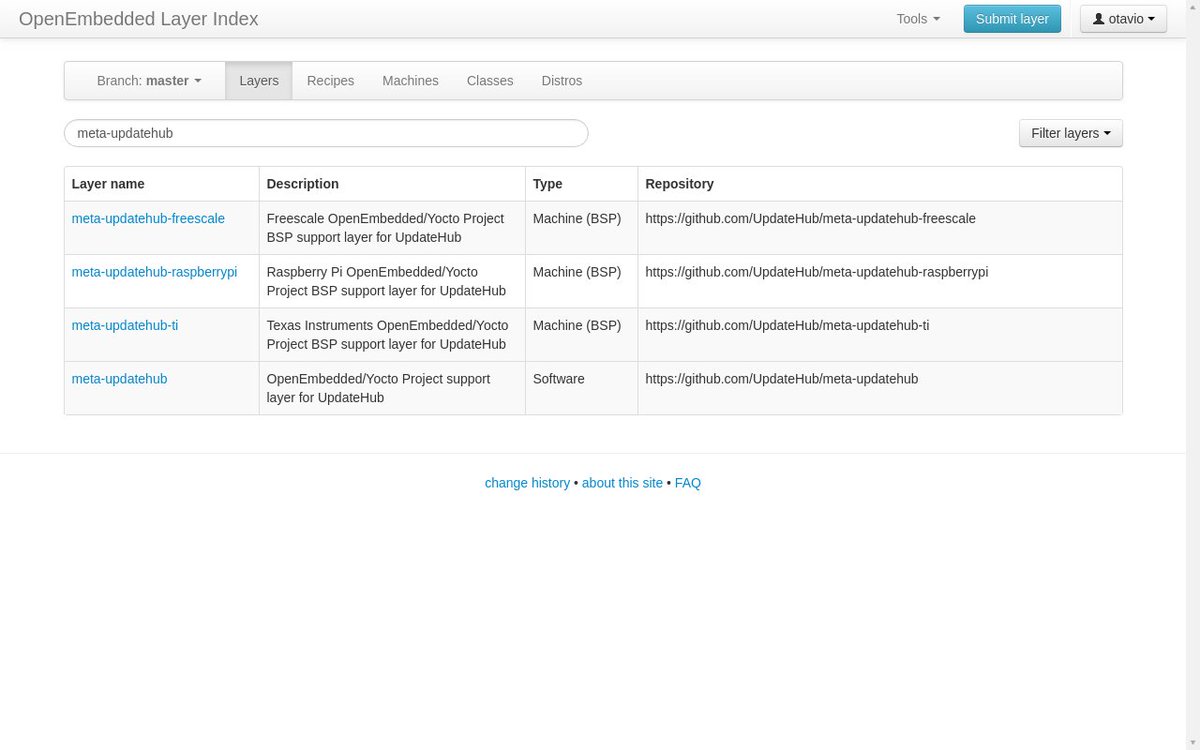Open the meta-updatehub software layer link
The width and height of the screenshot is (1200, 750).
click(x=120, y=379)
